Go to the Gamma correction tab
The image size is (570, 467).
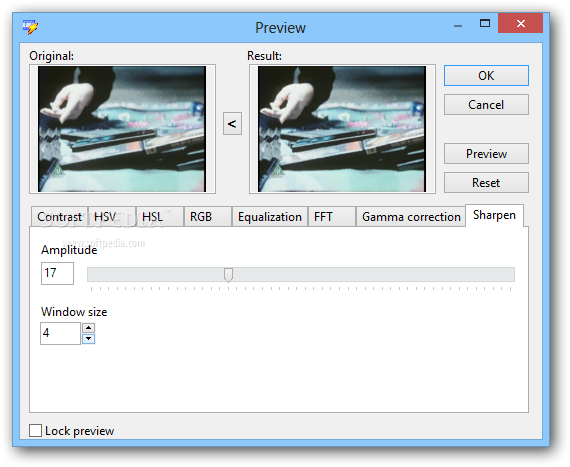(411, 217)
